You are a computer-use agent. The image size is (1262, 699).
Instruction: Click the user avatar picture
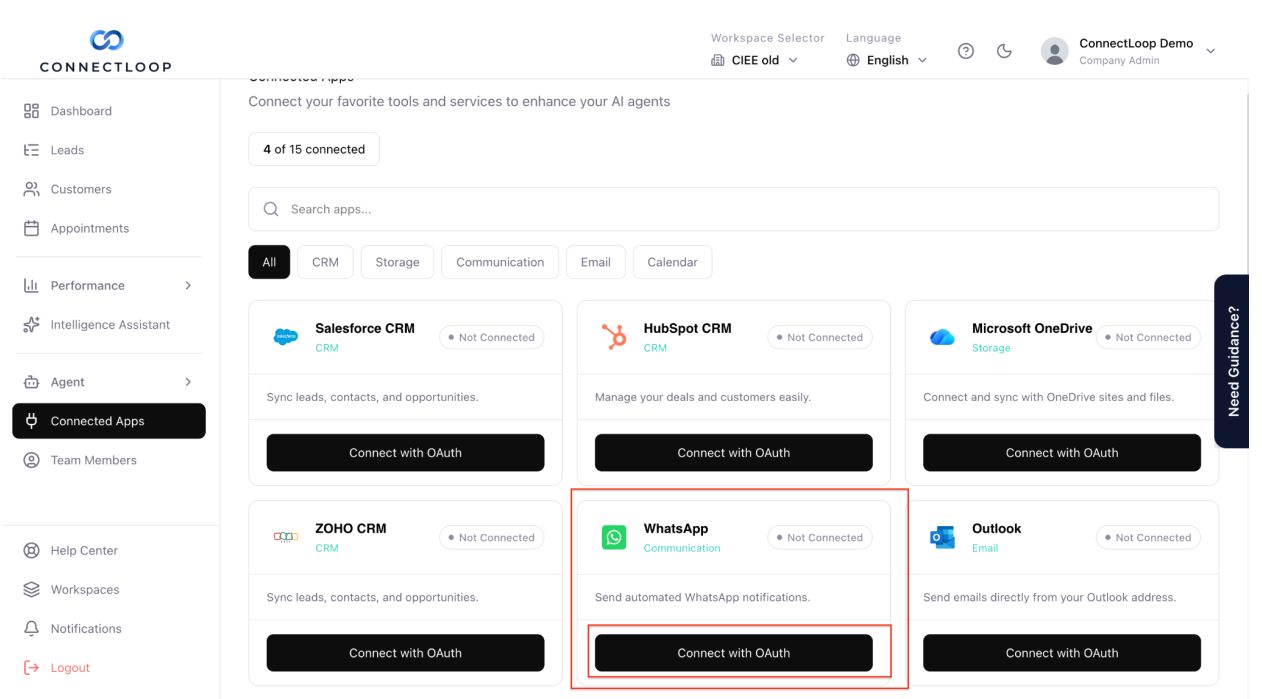point(1054,51)
